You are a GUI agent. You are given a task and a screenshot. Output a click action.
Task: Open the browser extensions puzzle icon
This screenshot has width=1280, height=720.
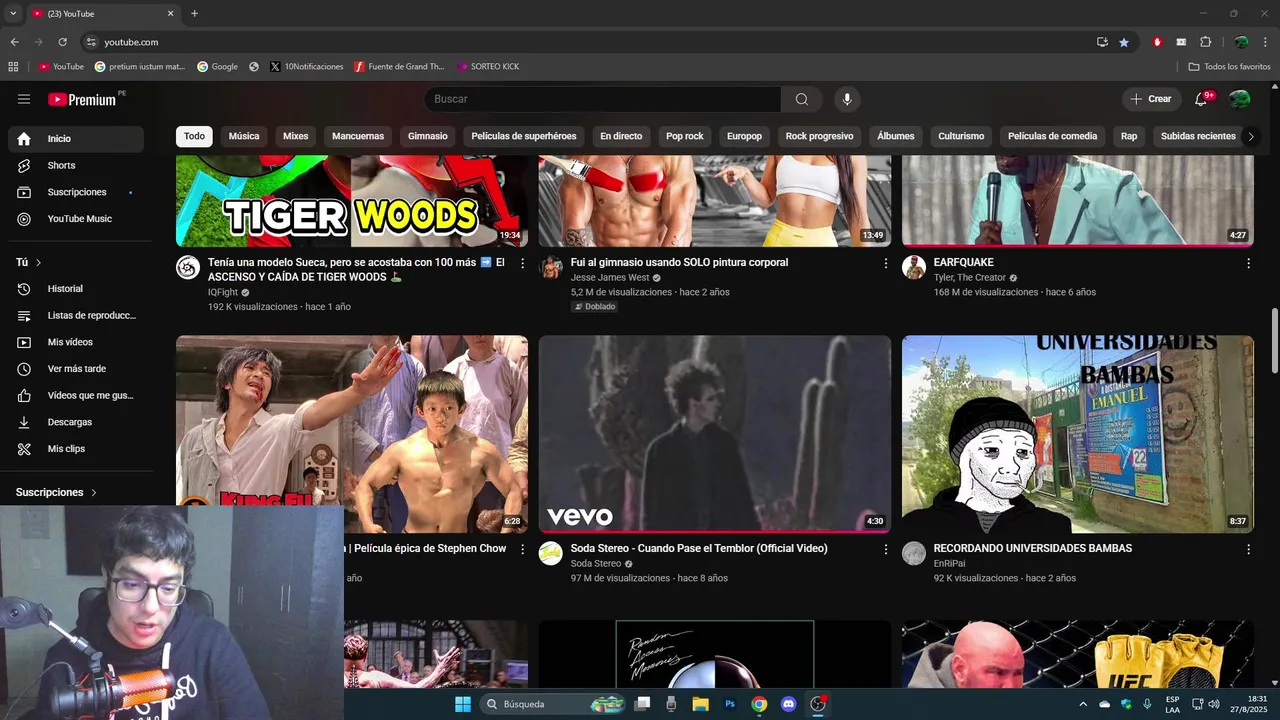click(x=1205, y=42)
